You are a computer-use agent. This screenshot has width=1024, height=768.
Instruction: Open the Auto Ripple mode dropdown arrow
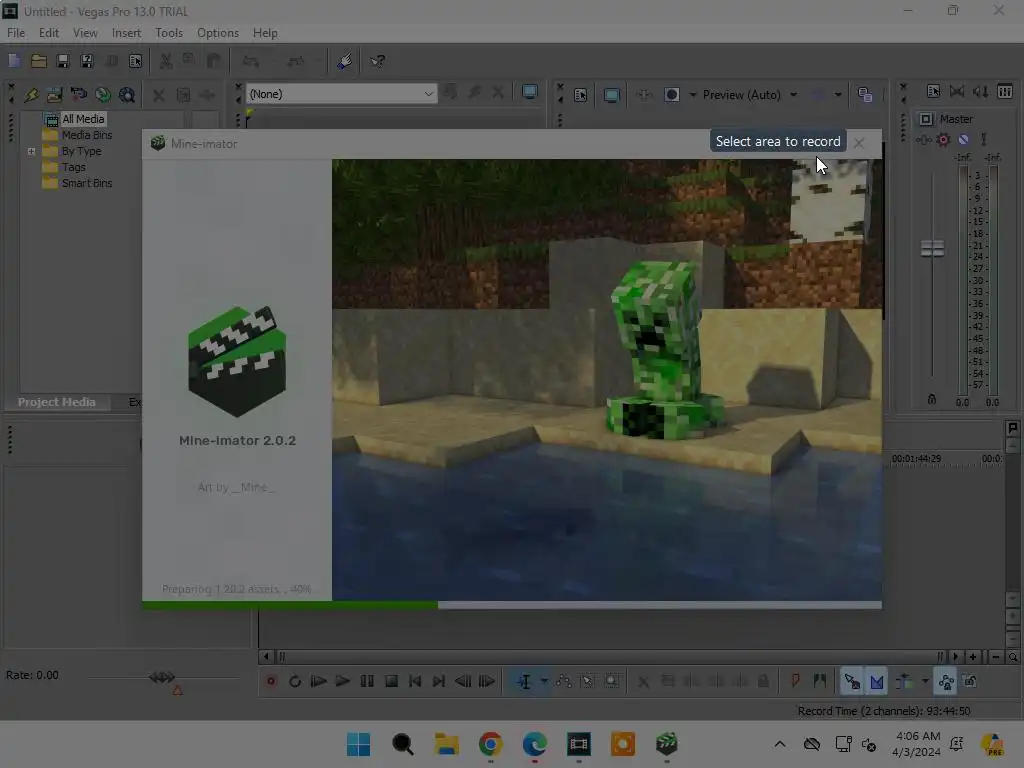[925, 681]
